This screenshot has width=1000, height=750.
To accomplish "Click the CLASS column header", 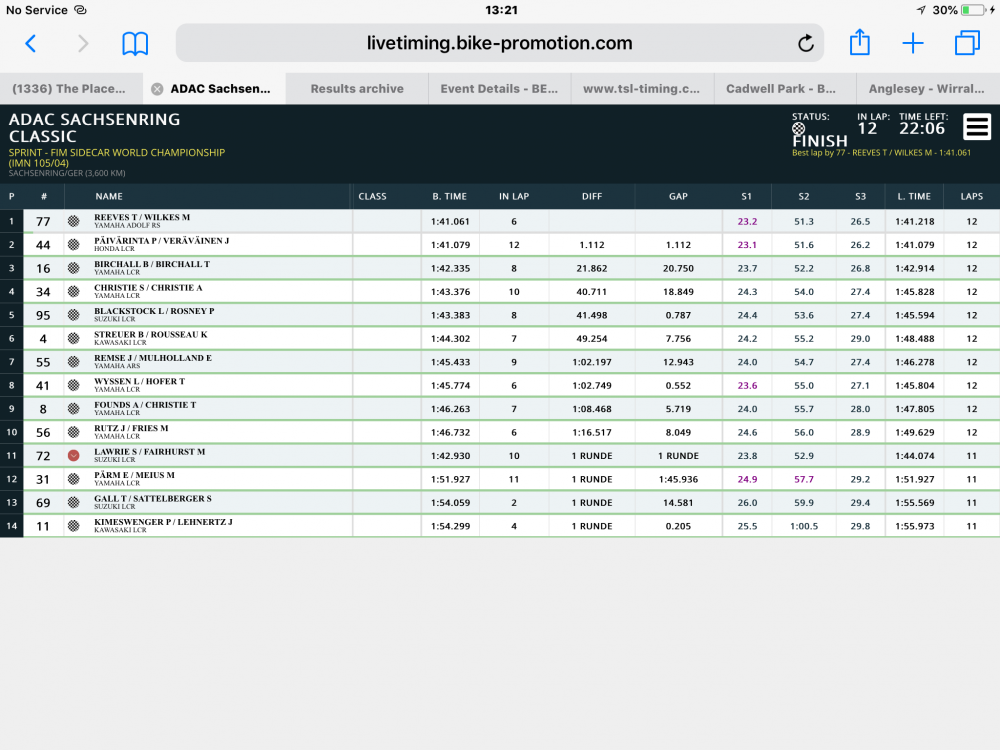I will click(x=372, y=196).
